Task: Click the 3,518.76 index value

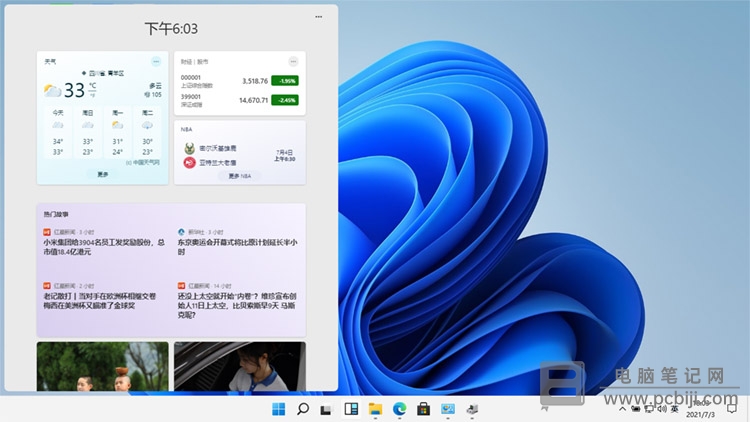Action: (255, 81)
